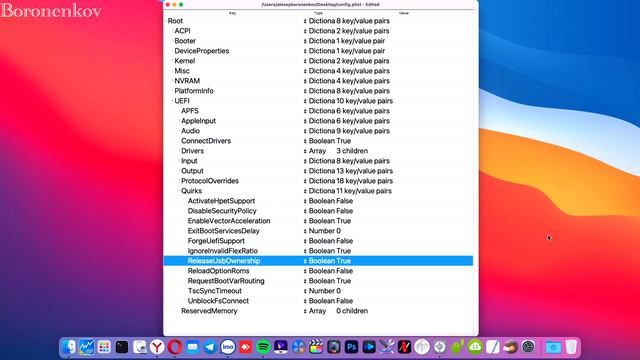This screenshot has width=640, height=360.
Task: Select the ProtocolOverrides row
Action: point(318,181)
